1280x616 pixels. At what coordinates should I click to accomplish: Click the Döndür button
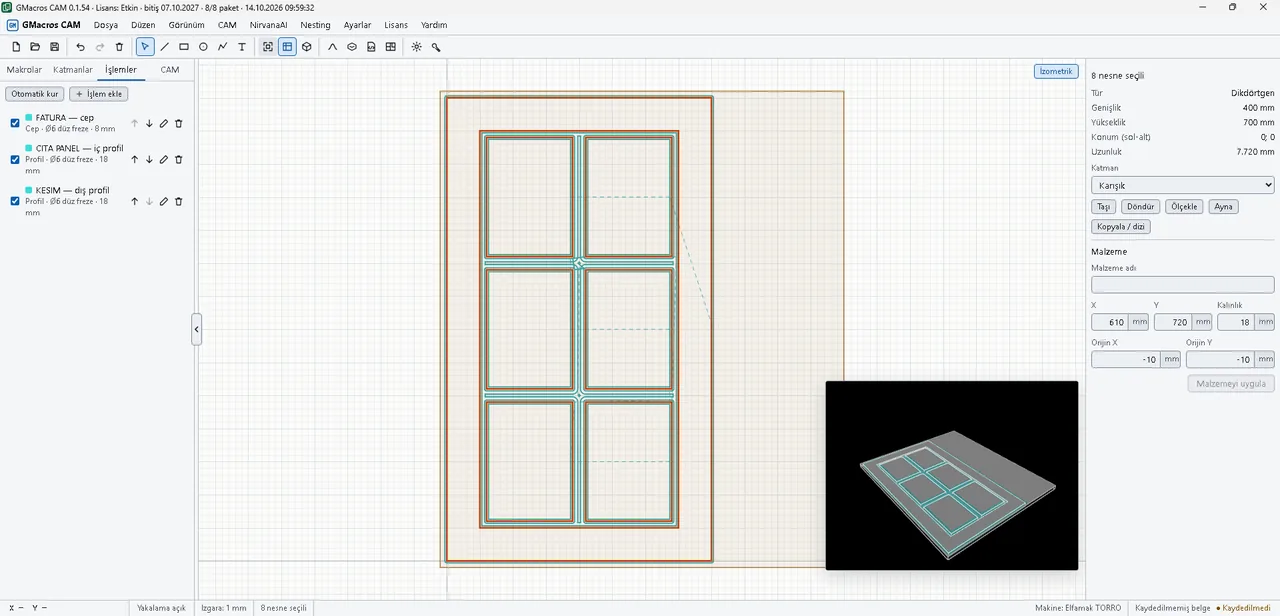tap(1140, 207)
